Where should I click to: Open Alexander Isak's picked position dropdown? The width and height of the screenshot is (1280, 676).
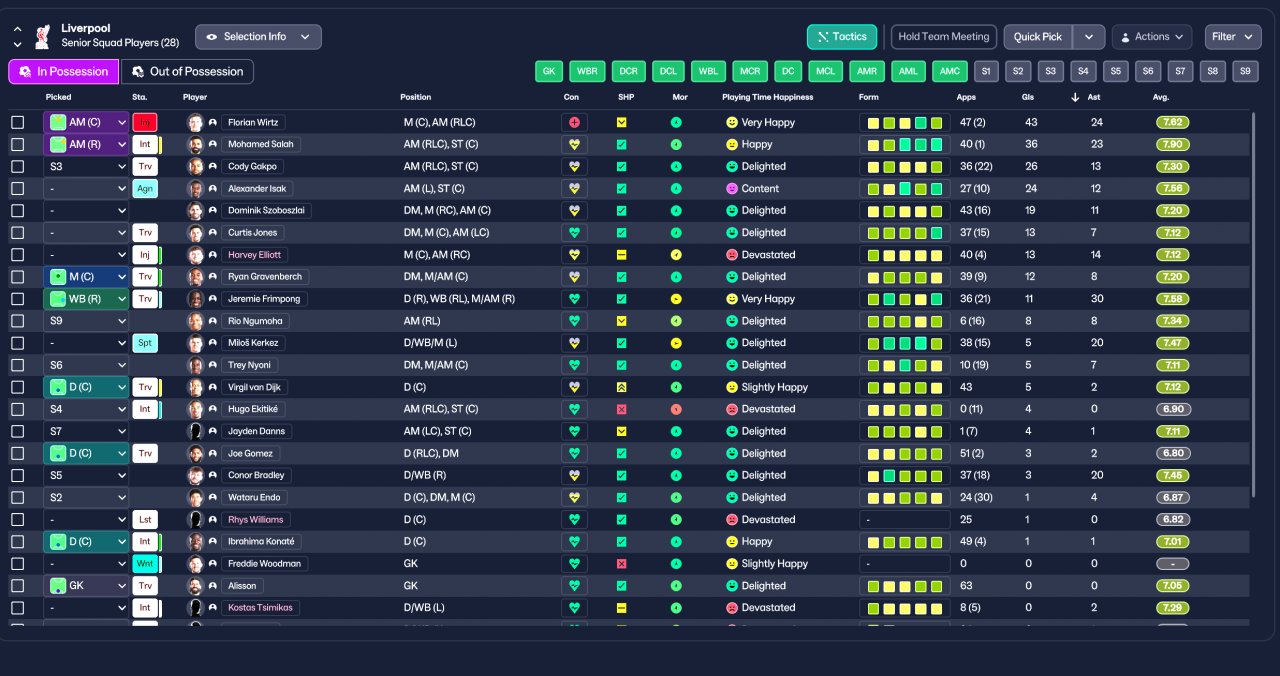(86, 188)
